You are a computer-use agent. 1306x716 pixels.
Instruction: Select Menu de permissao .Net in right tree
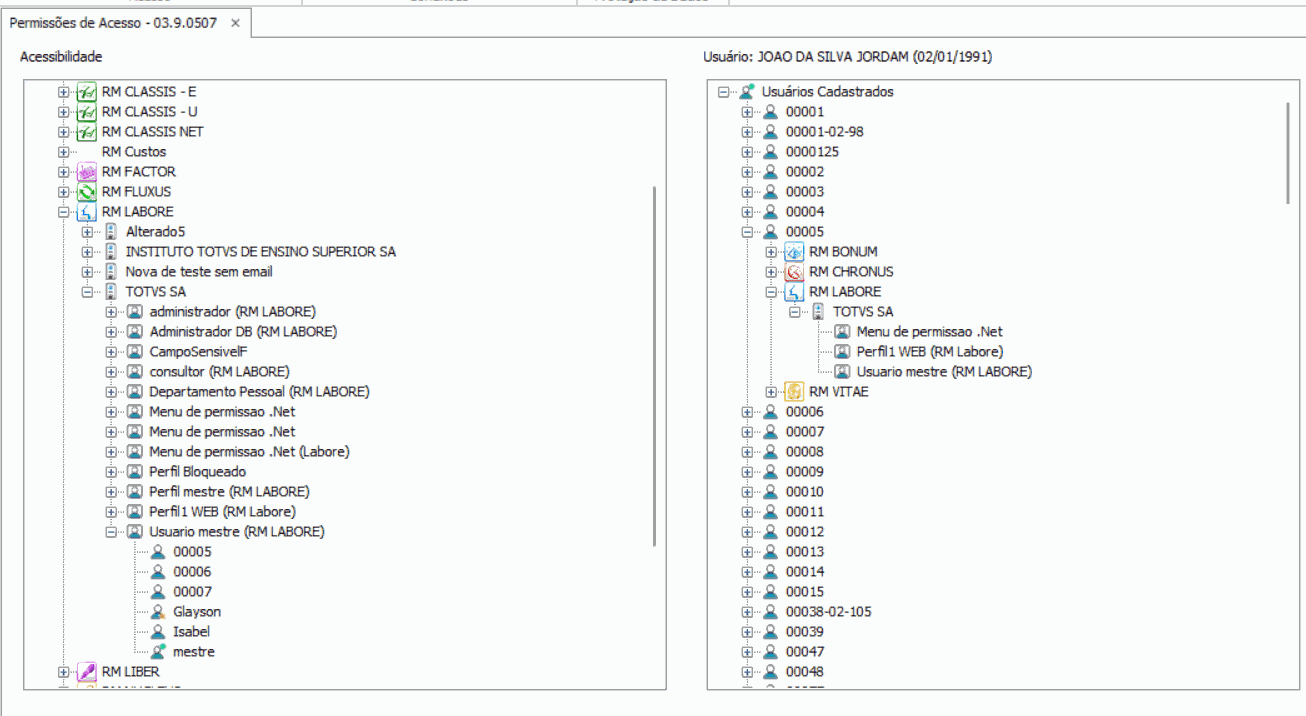(929, 332)
